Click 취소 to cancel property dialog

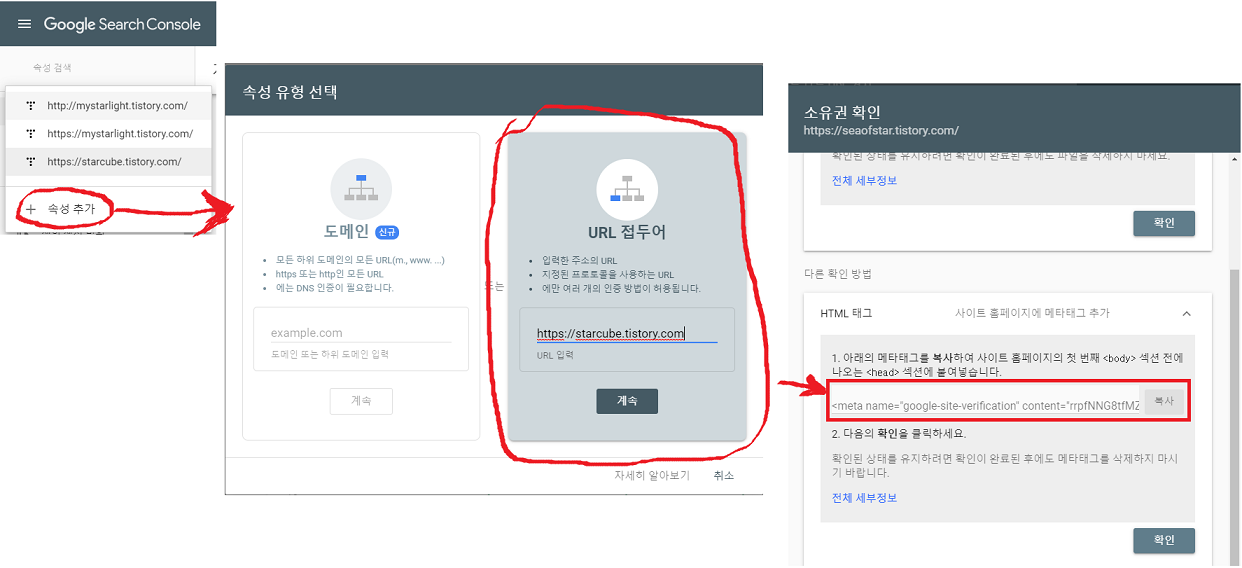[724, 476]
